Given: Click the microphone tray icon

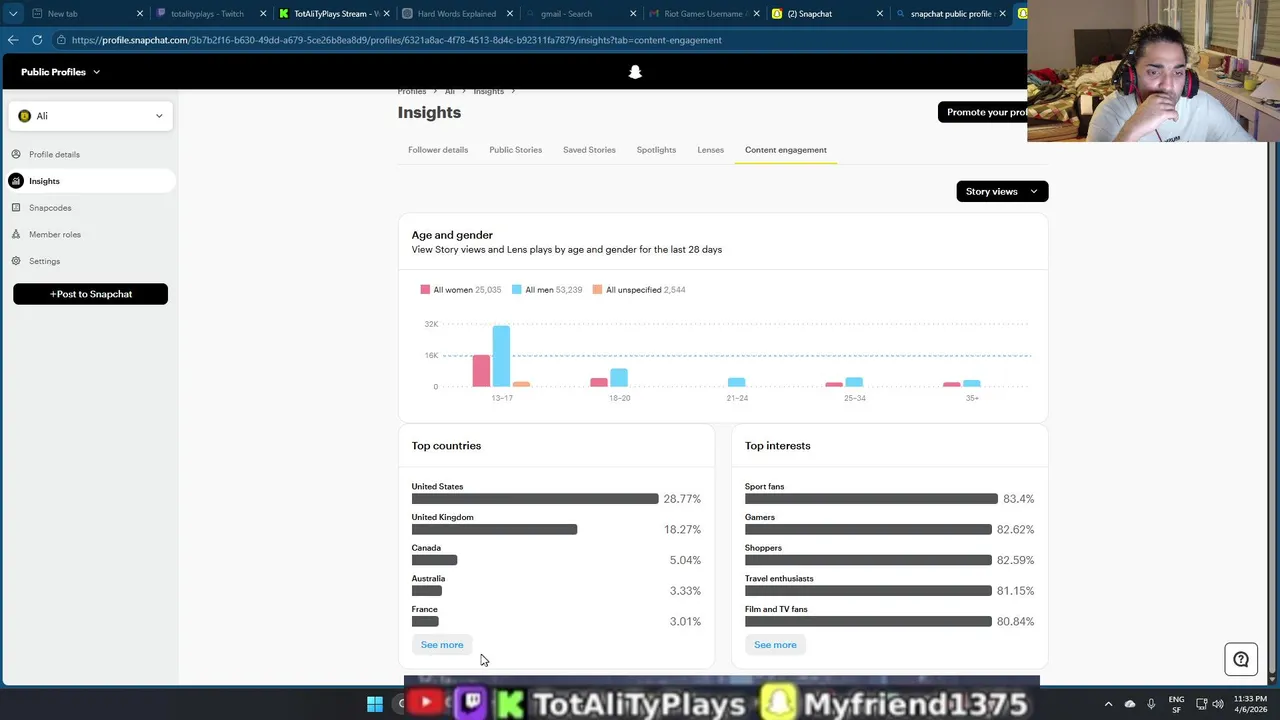Looking at the screenshot, I should point(1151,704).
